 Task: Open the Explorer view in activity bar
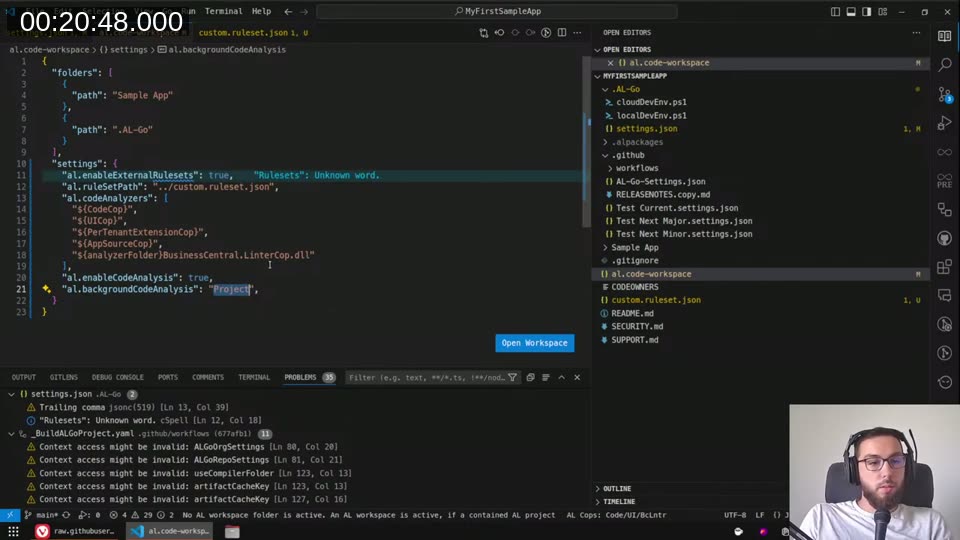point(945,36)
